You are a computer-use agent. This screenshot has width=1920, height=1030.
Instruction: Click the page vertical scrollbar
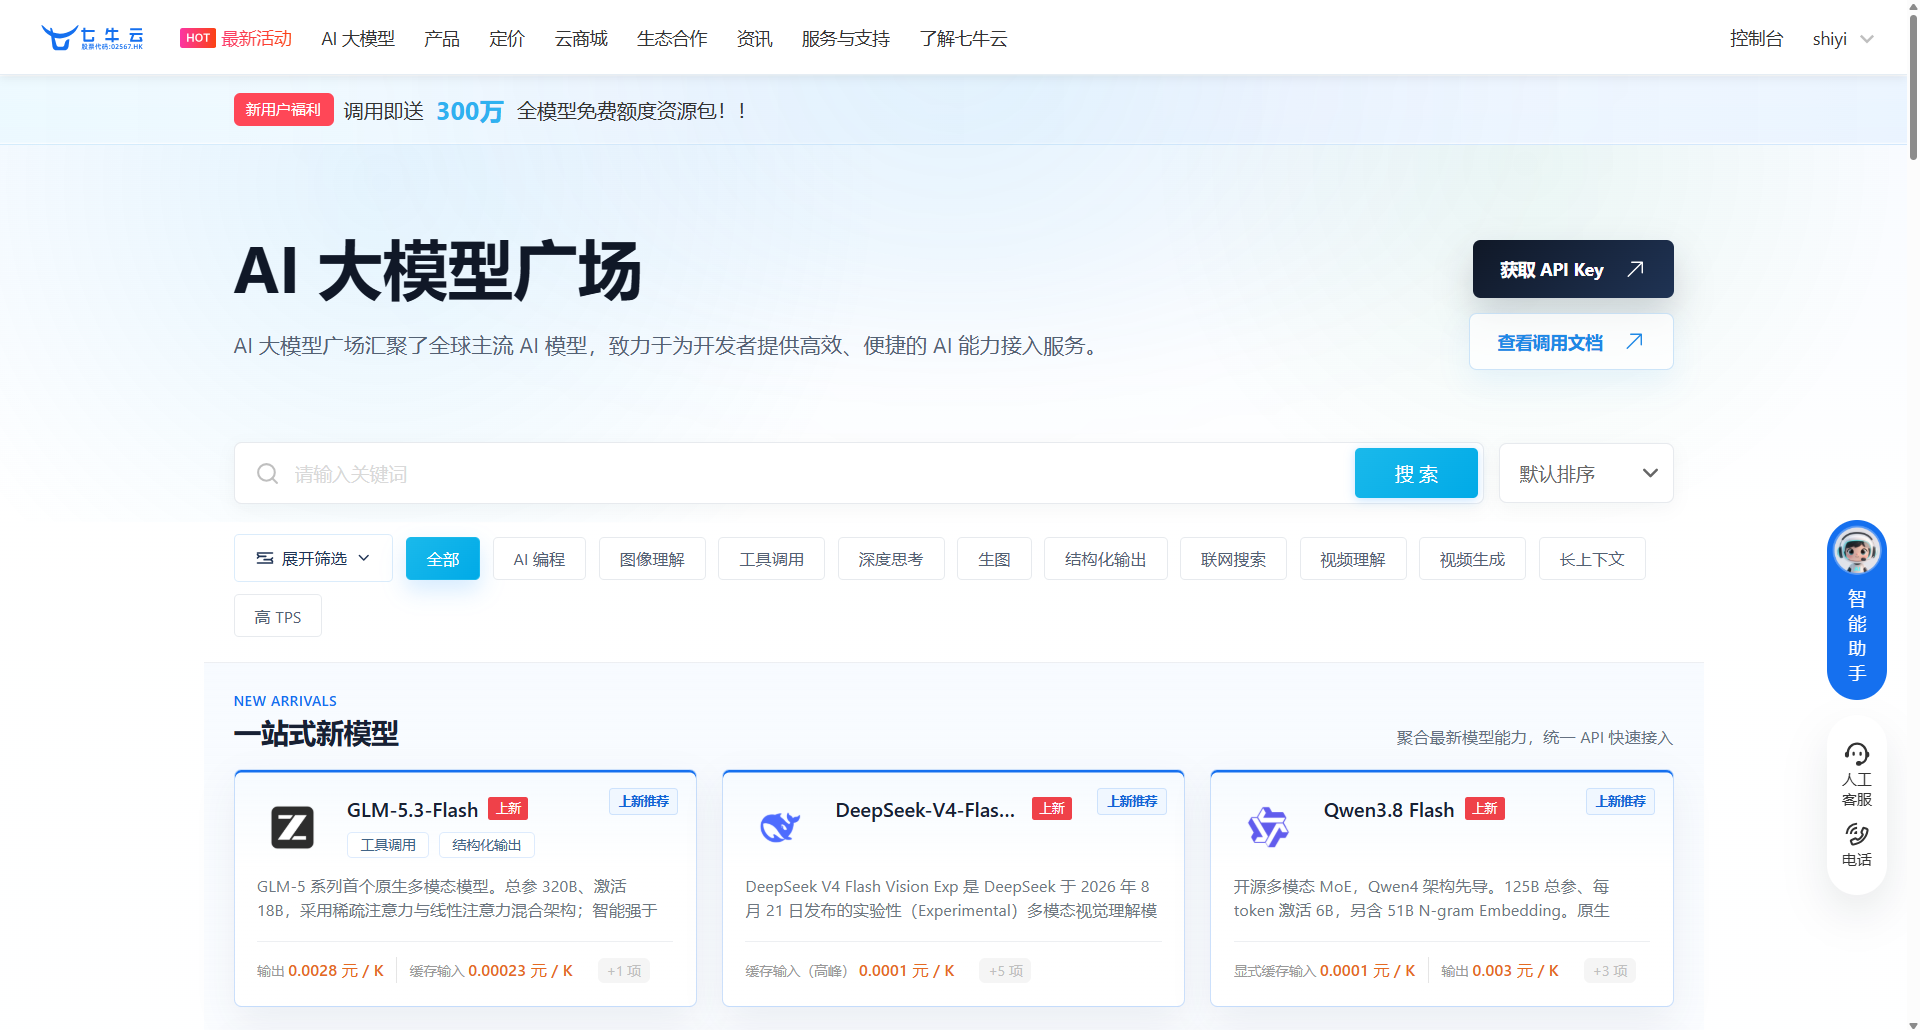(x=1913, y=88)
